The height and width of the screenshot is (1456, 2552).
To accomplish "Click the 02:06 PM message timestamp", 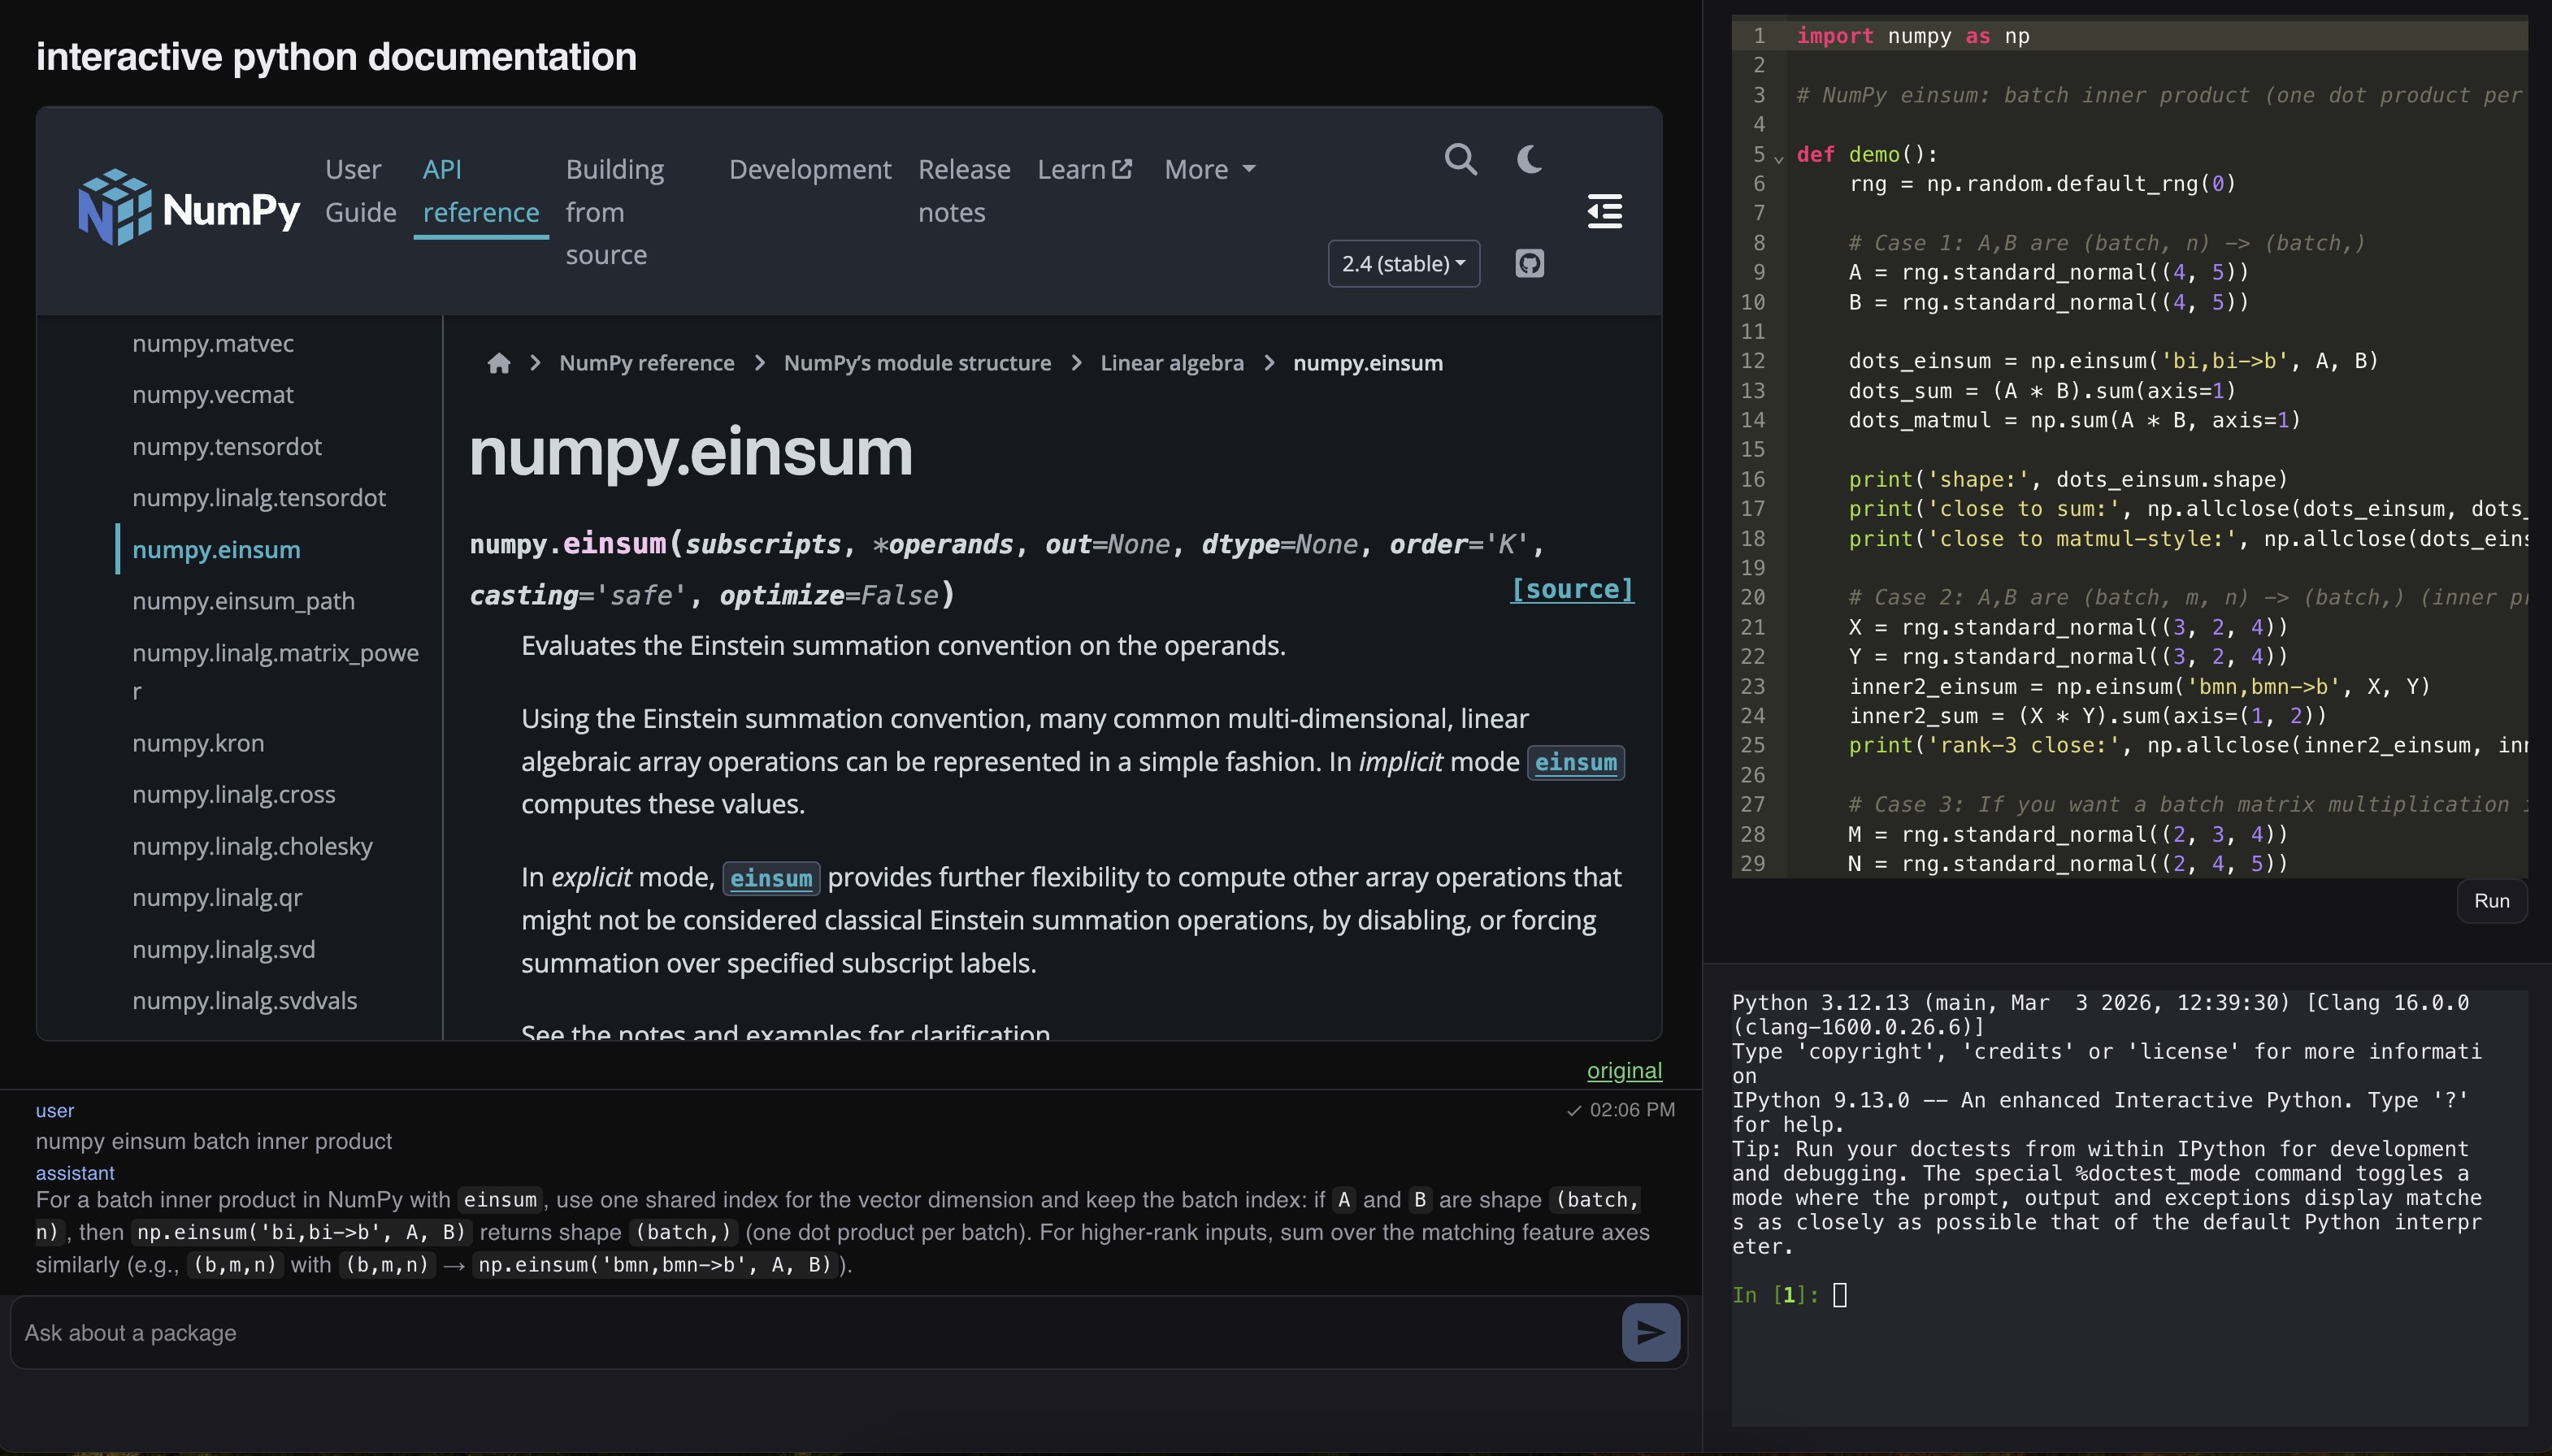I will [1631, 1110].
